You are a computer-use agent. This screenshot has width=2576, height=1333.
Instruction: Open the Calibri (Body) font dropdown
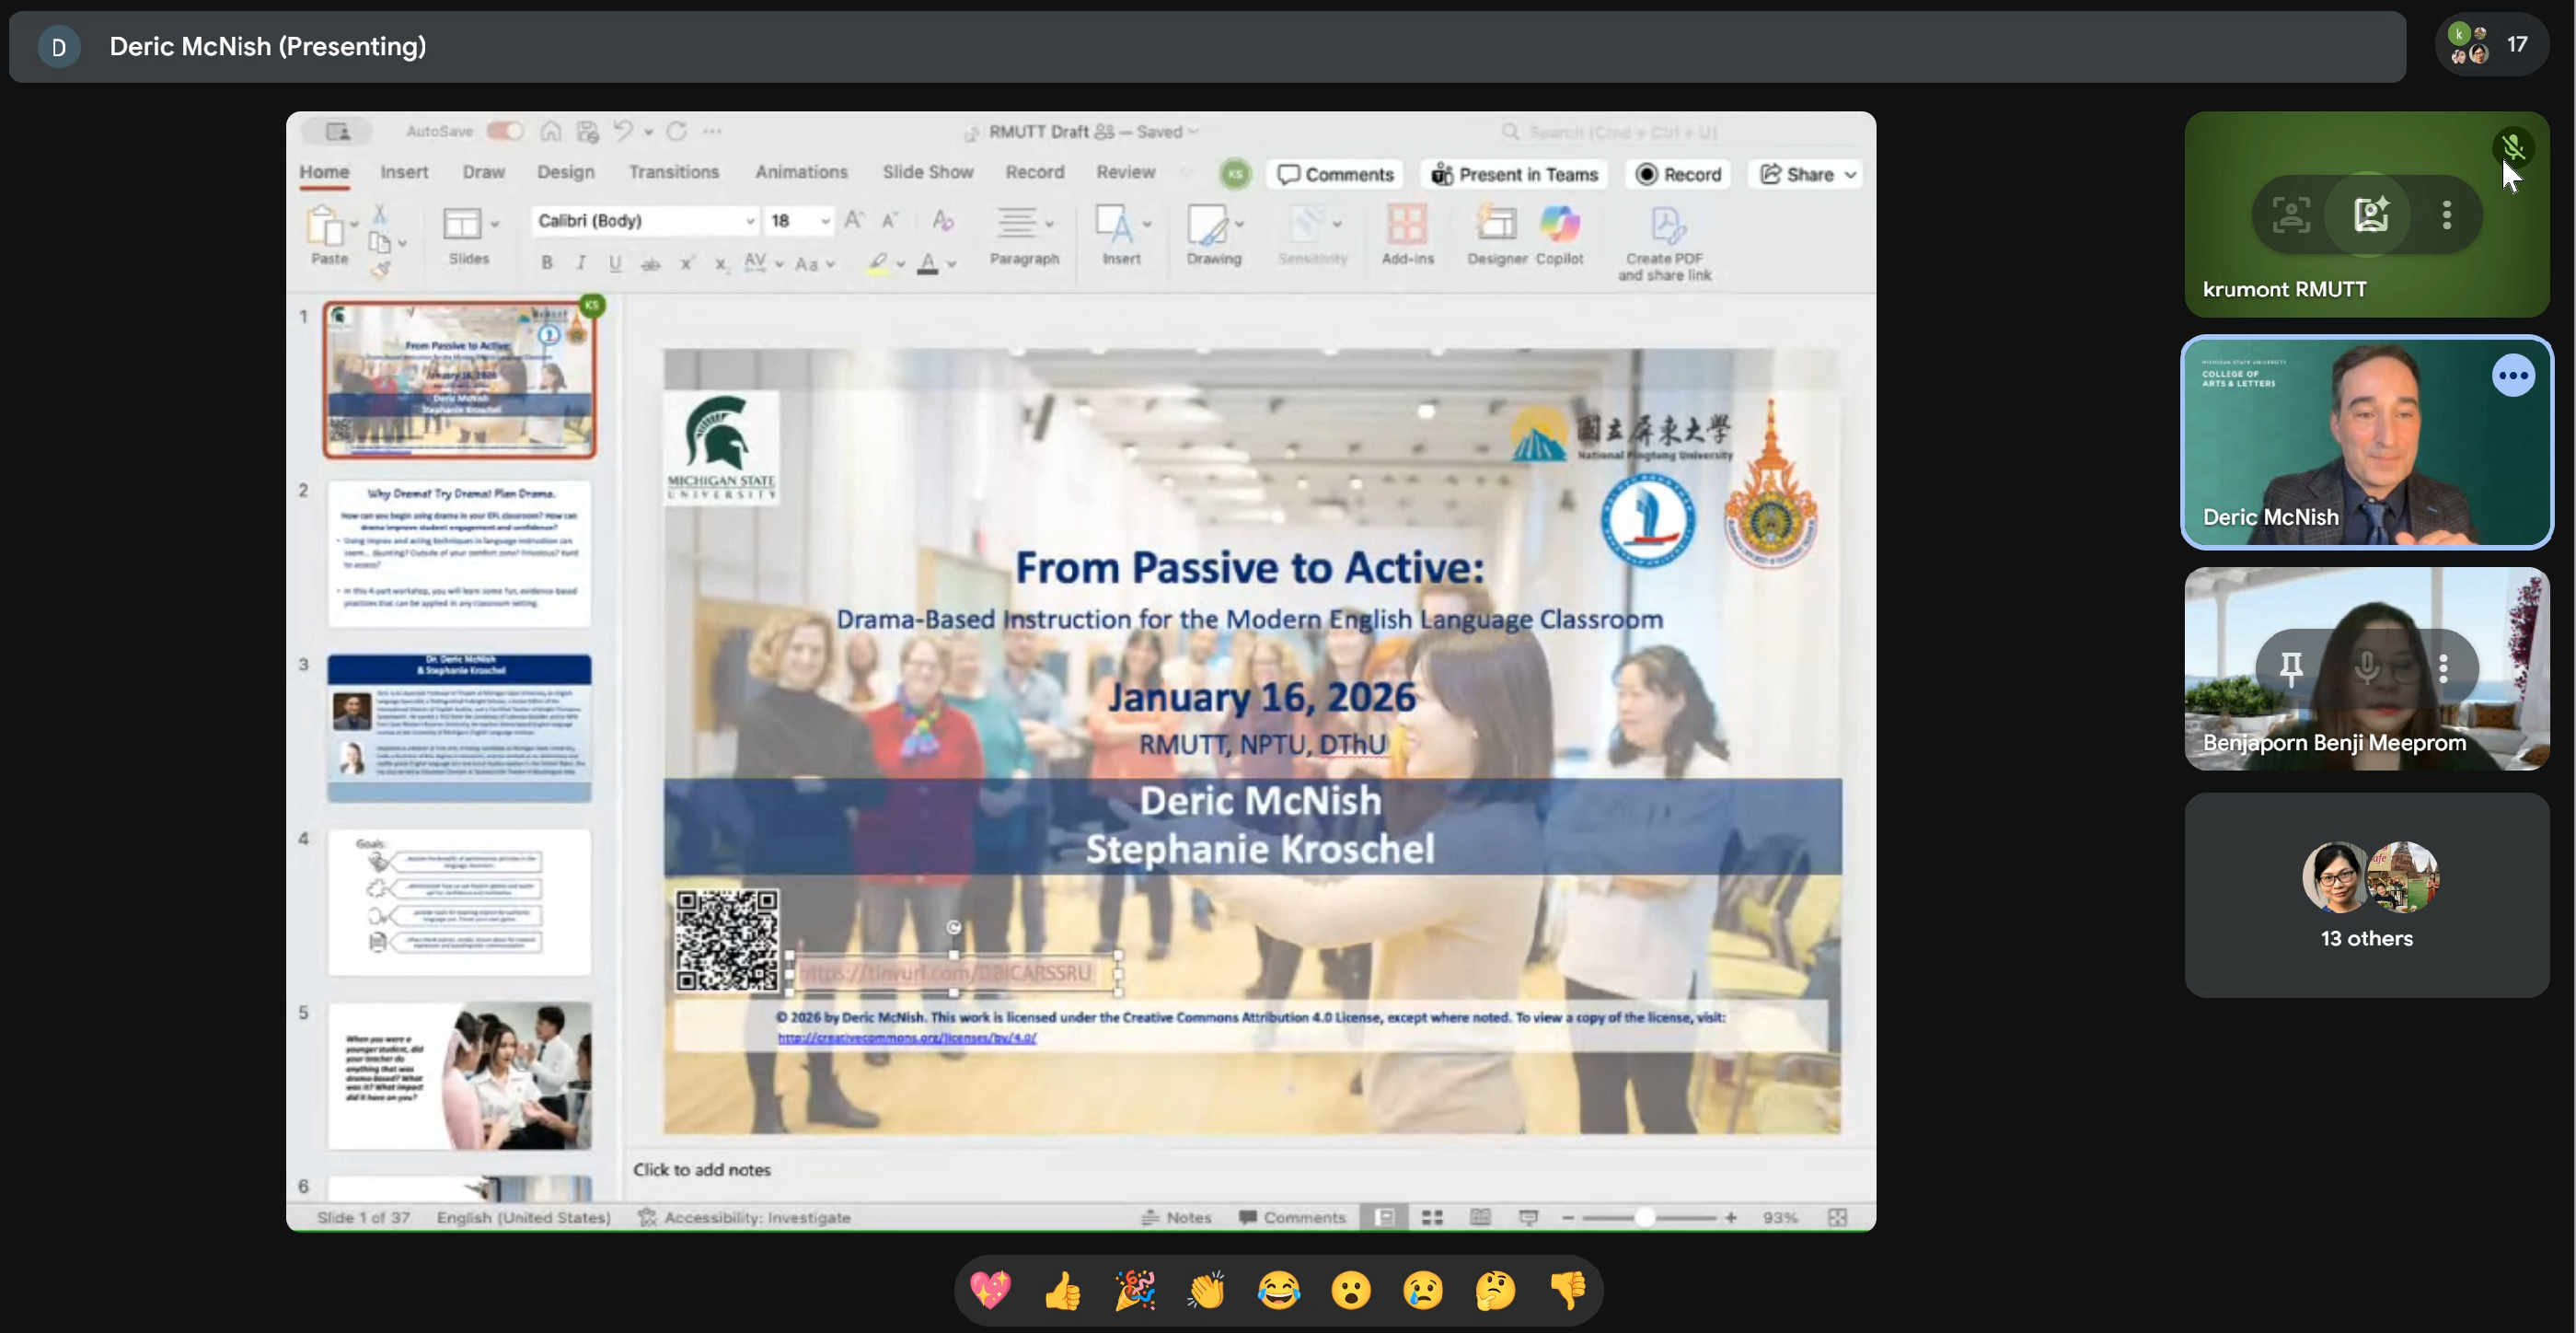click(x=749, y=221)
